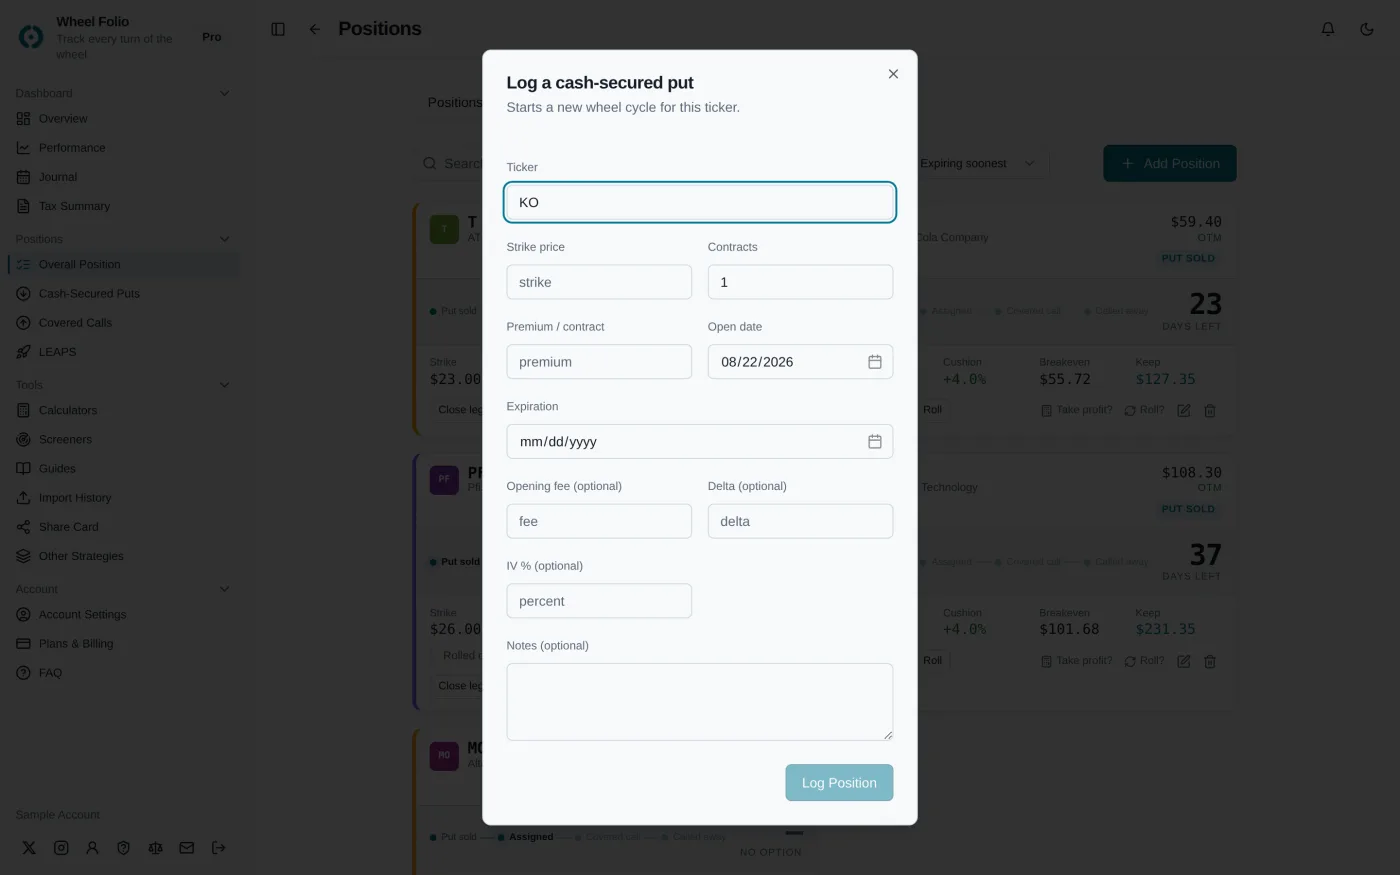1400x875 pixels.
Task: Collapse the Dashboard sidebar section
Action: 224,93
